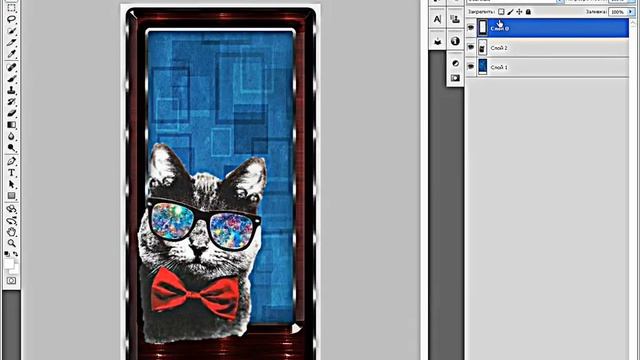Select the Path Selection arrow tool
This screenshot has width=640, height=360.
coord(11,184)
